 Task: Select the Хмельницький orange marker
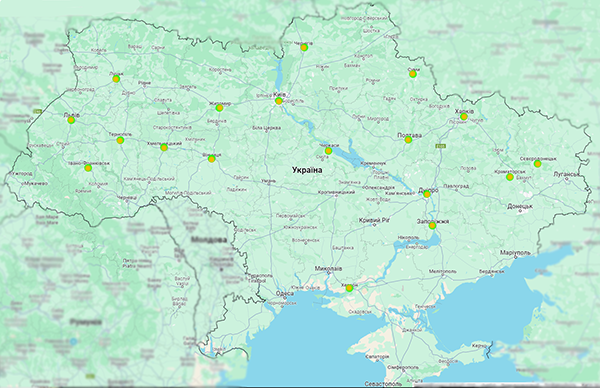[164, 147]
